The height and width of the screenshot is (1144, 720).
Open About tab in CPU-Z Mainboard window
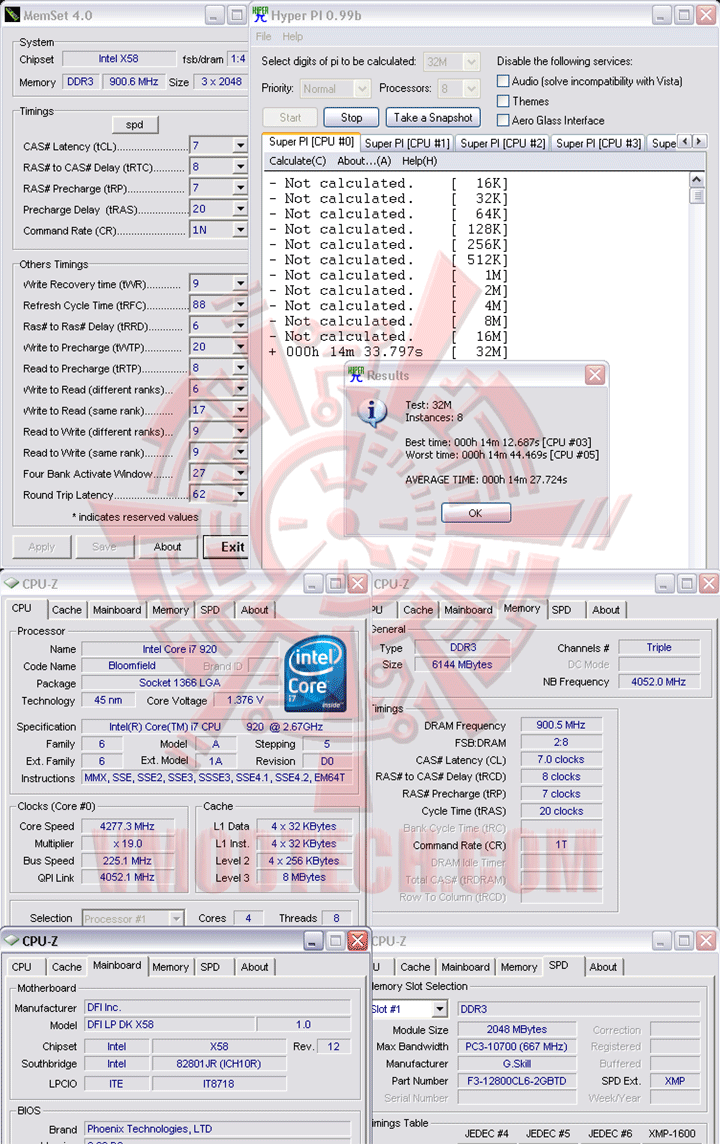(255, 967)
